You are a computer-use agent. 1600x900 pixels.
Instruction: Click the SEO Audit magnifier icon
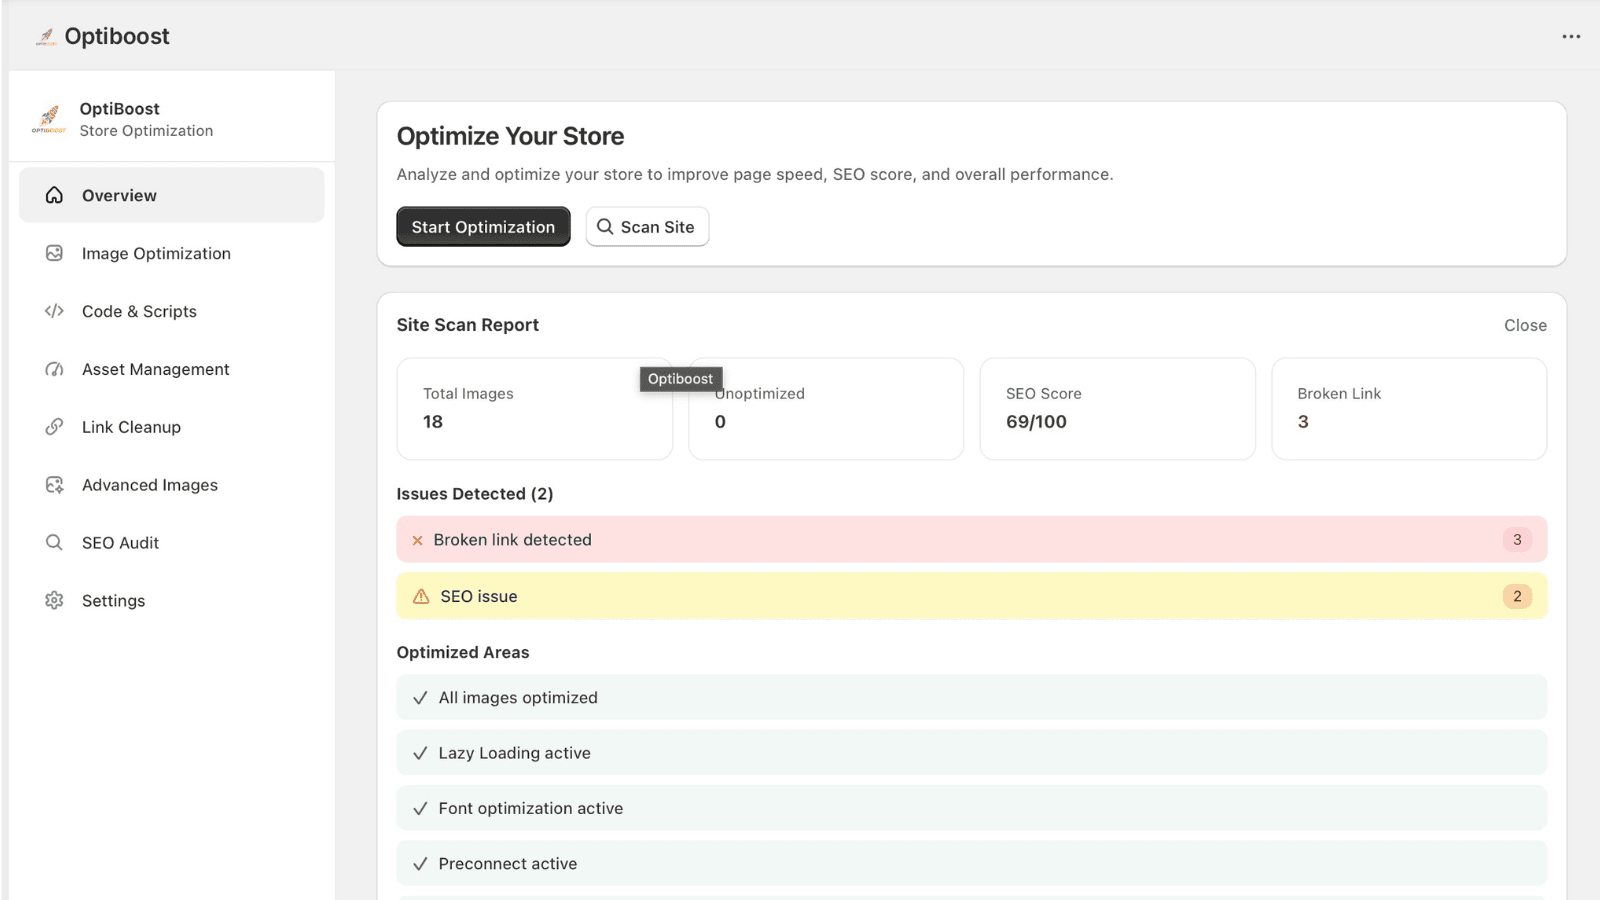pyautogui.click(x=54, y=542)
